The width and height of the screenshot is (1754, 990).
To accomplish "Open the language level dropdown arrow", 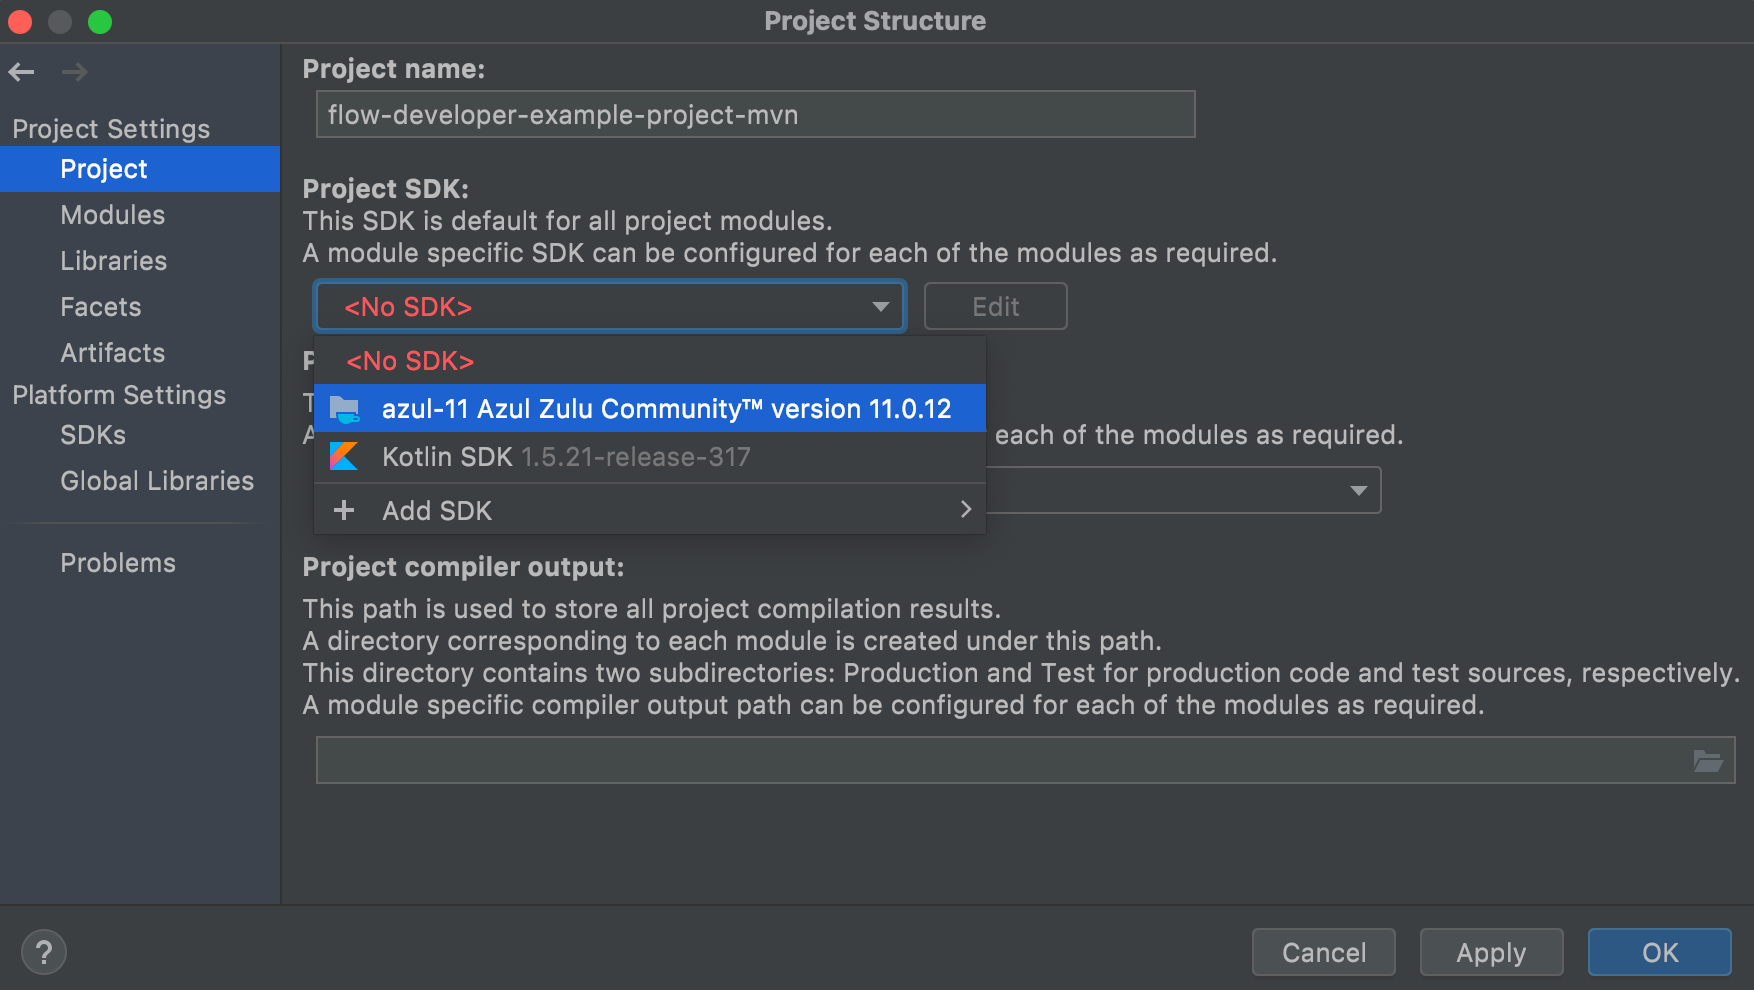I will [1358, 491].
